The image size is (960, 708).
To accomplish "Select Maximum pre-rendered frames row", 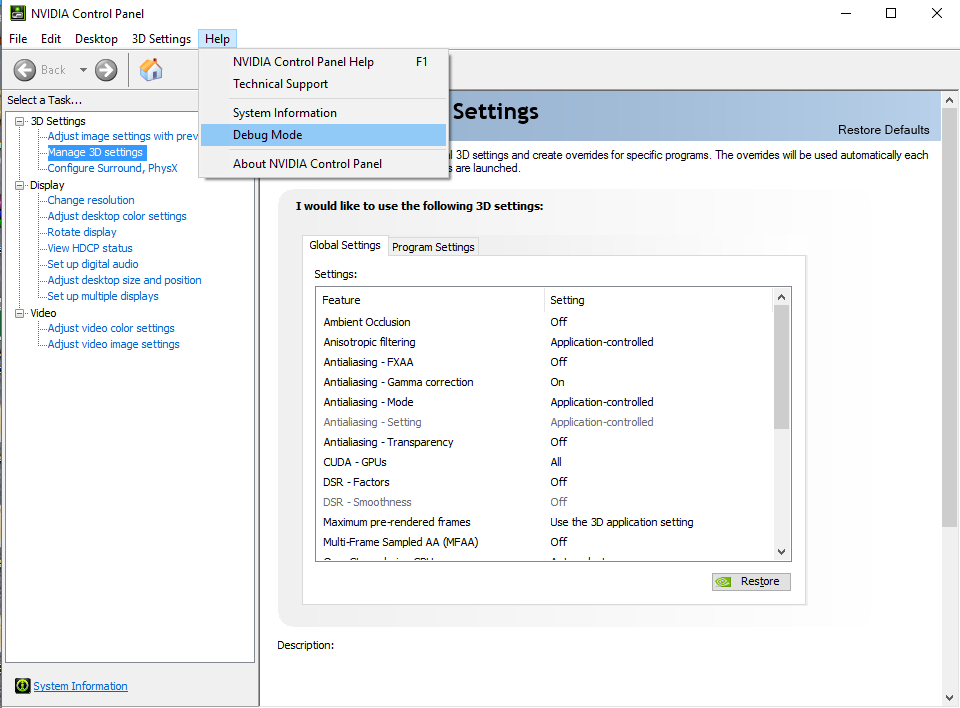I will tap(545, 522).
